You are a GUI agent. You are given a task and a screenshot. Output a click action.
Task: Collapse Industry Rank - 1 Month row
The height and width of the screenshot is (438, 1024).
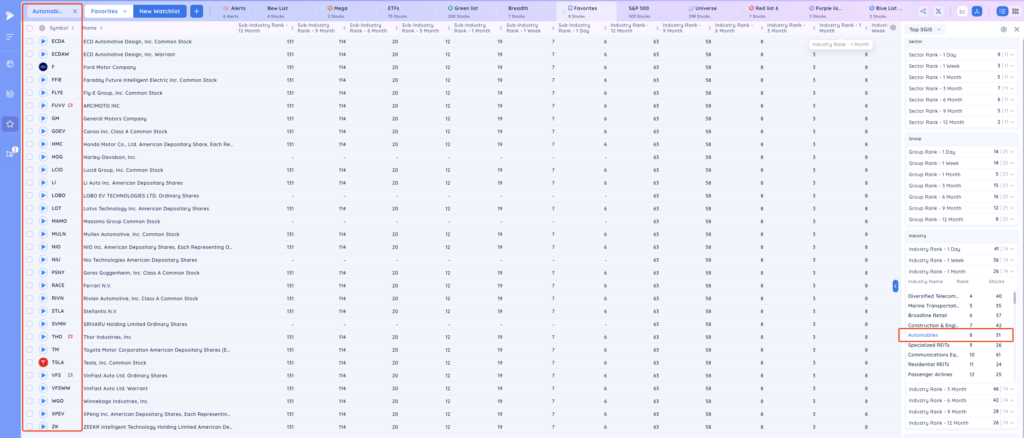pyautogui.click(x=962, y=272)
